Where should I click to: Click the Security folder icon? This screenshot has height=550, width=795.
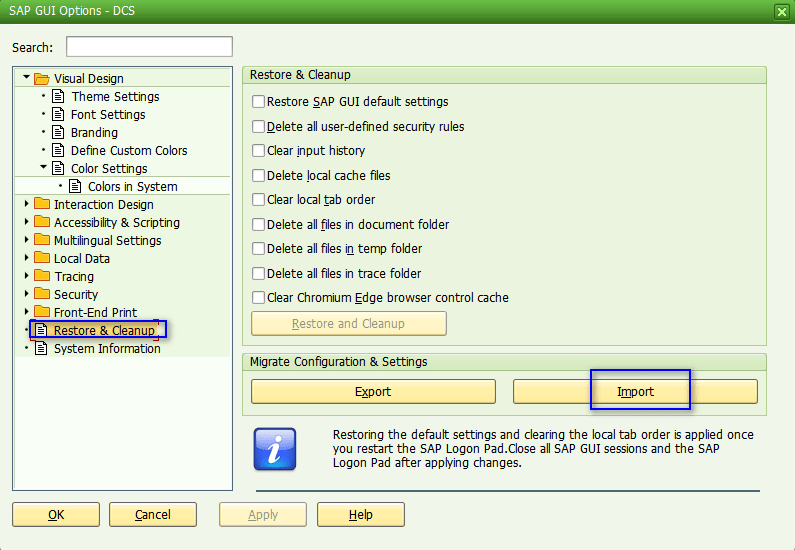coord(41,295)
